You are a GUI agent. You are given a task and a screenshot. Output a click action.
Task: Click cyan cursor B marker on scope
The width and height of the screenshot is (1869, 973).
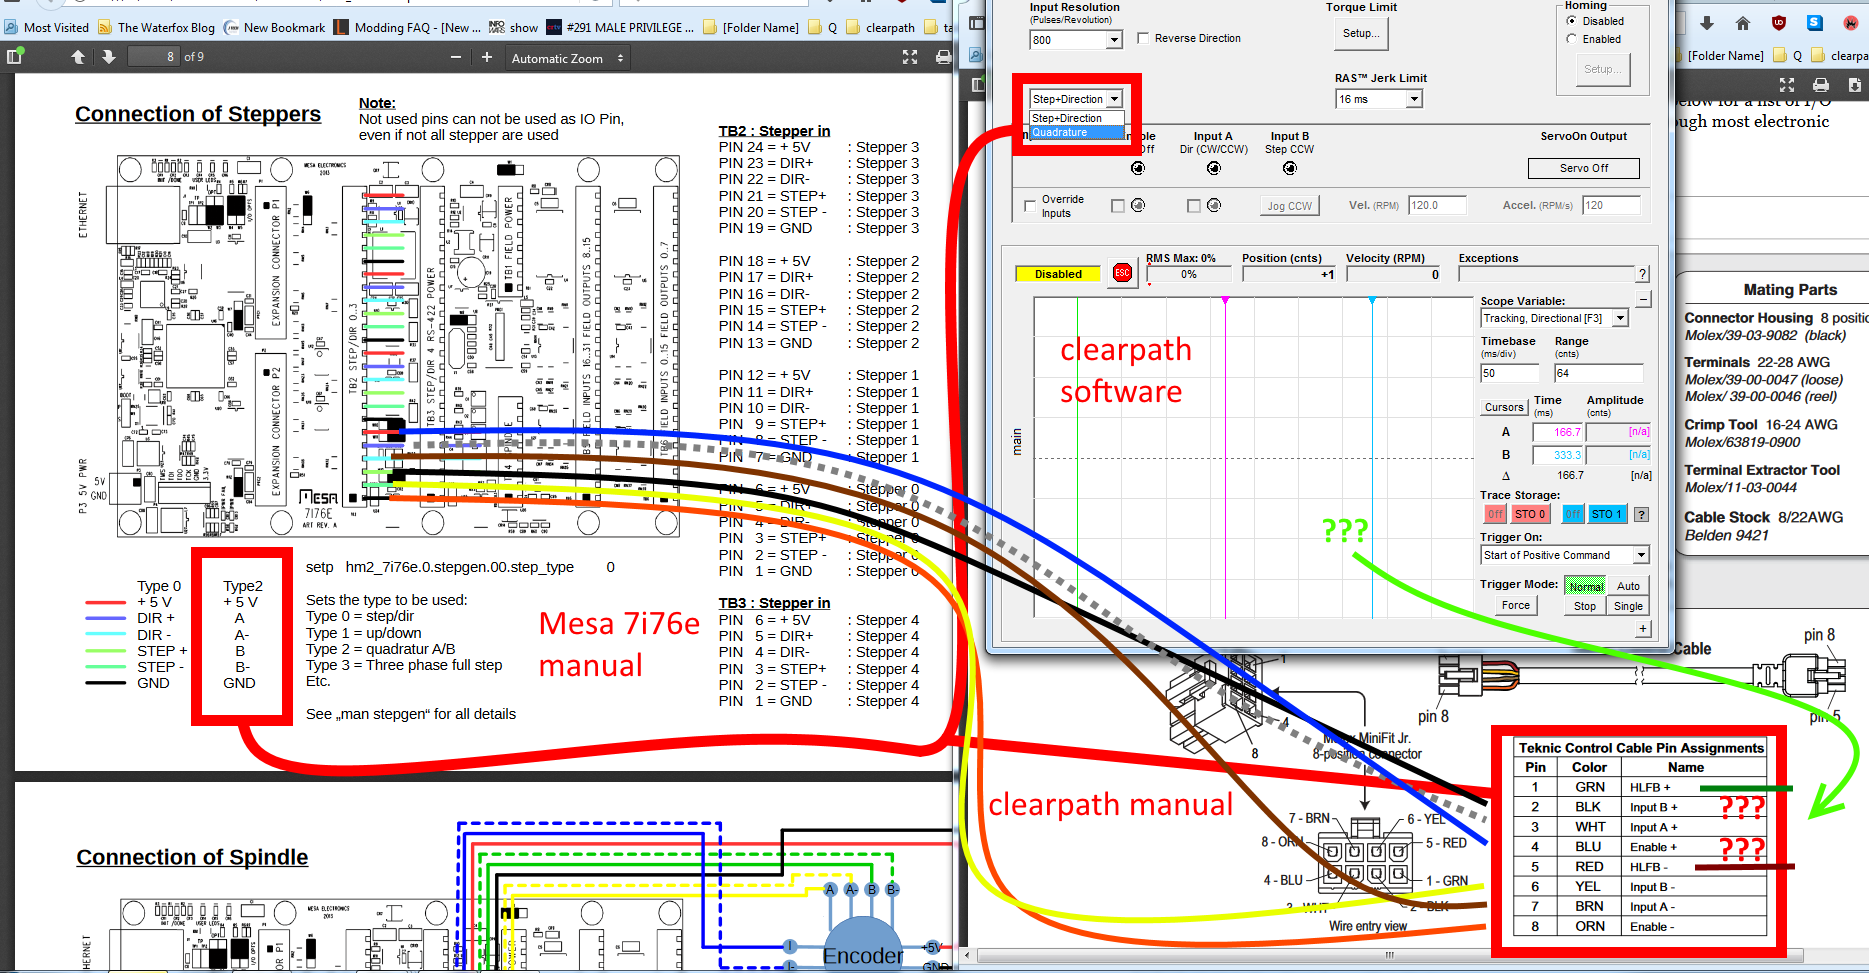(1372, 301)
